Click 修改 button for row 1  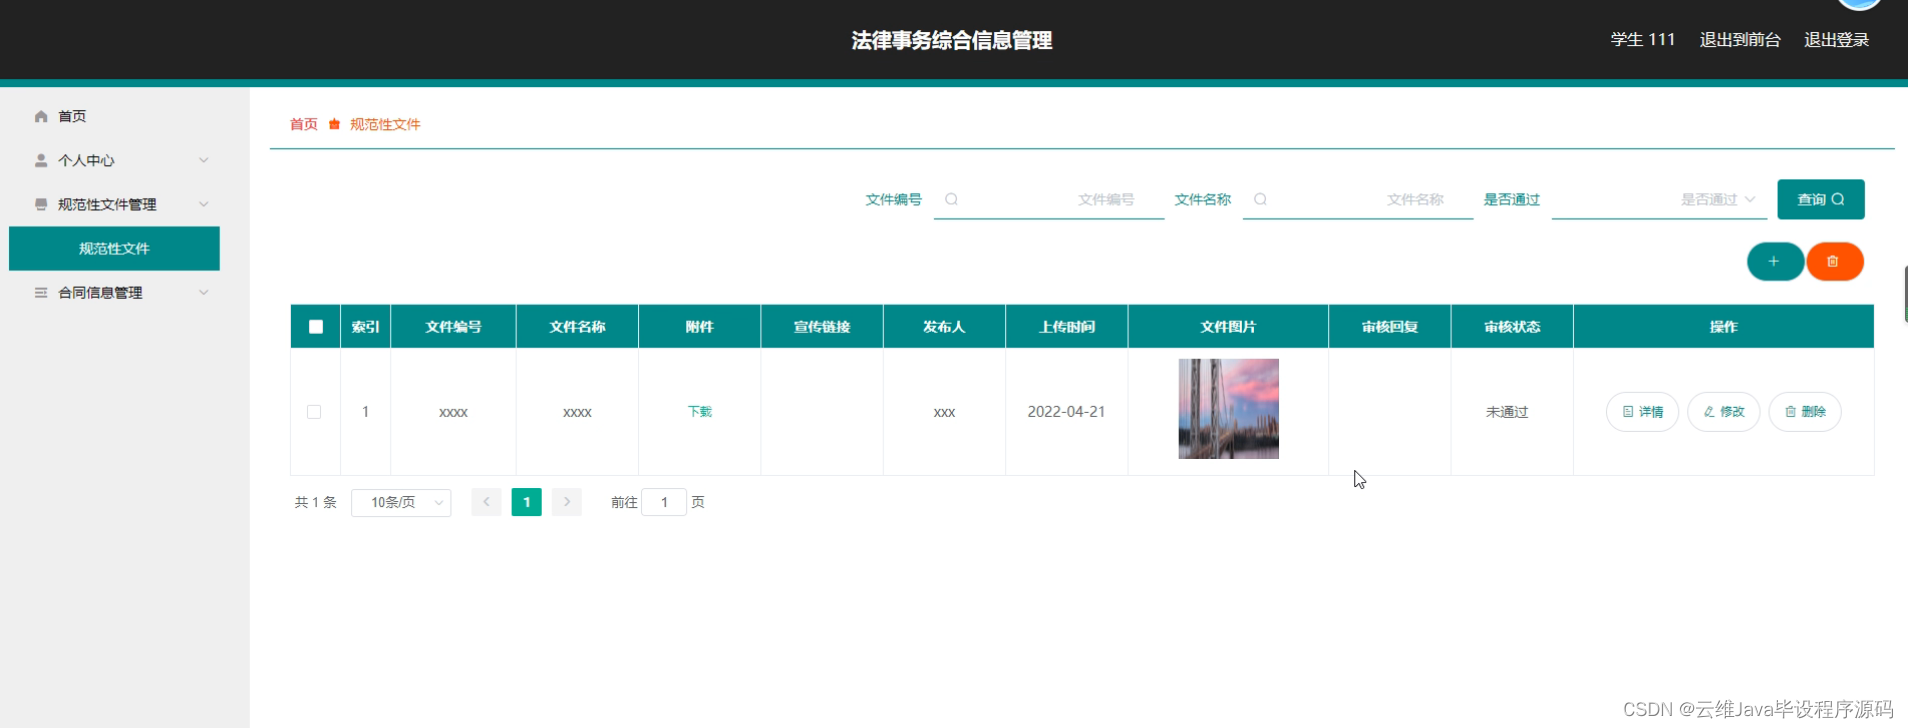click(x=1723, y=412)
